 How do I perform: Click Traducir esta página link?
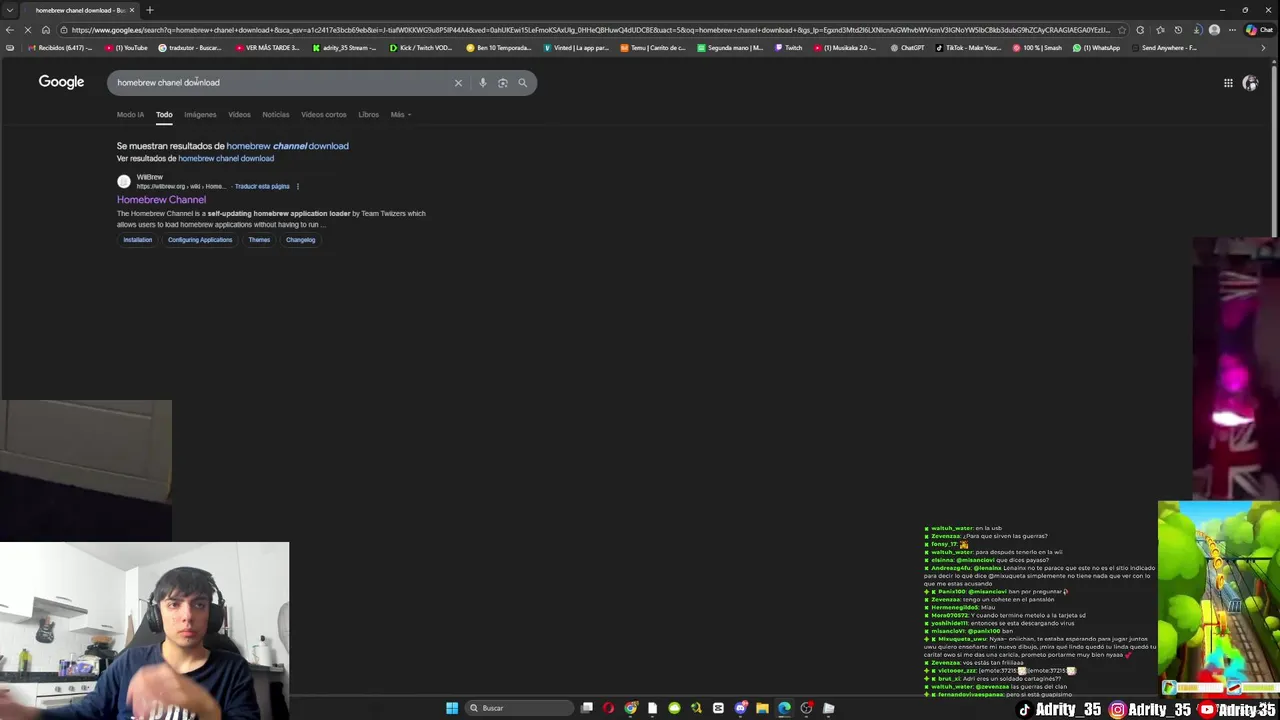[x=262, y=186]
